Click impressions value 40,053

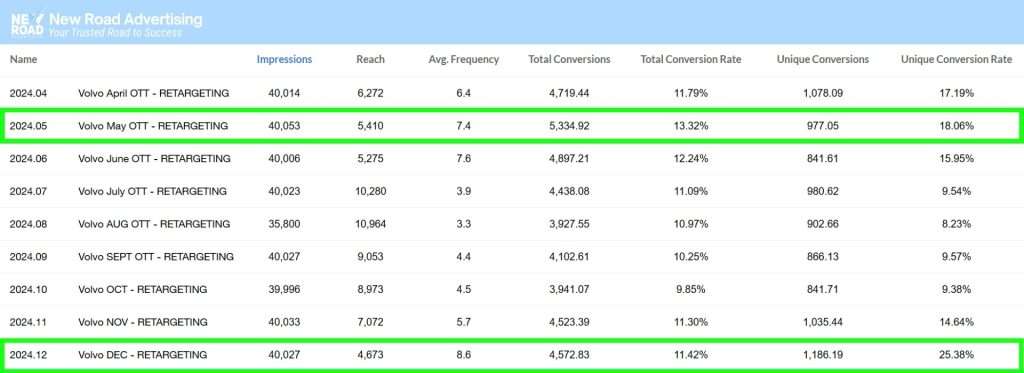284,126
